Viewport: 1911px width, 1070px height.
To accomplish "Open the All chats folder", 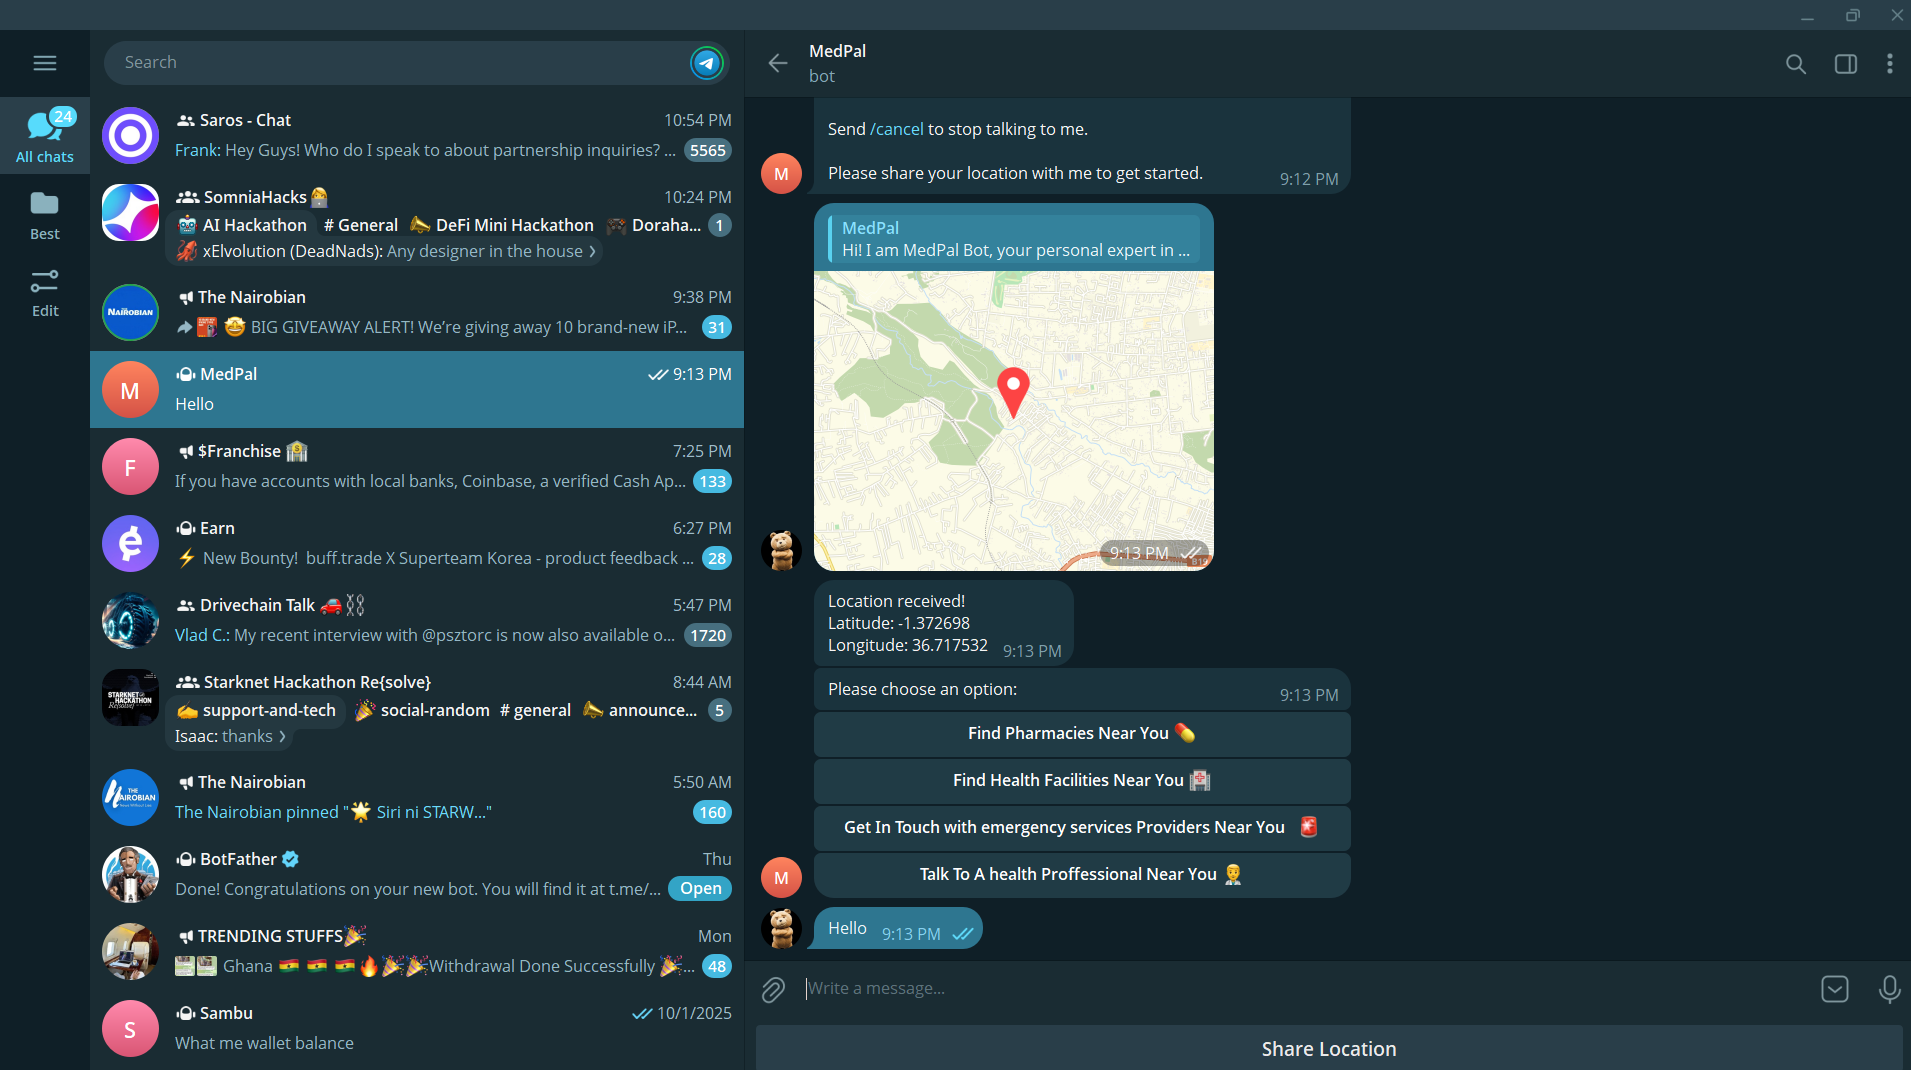I will click(x=45, y=136).
